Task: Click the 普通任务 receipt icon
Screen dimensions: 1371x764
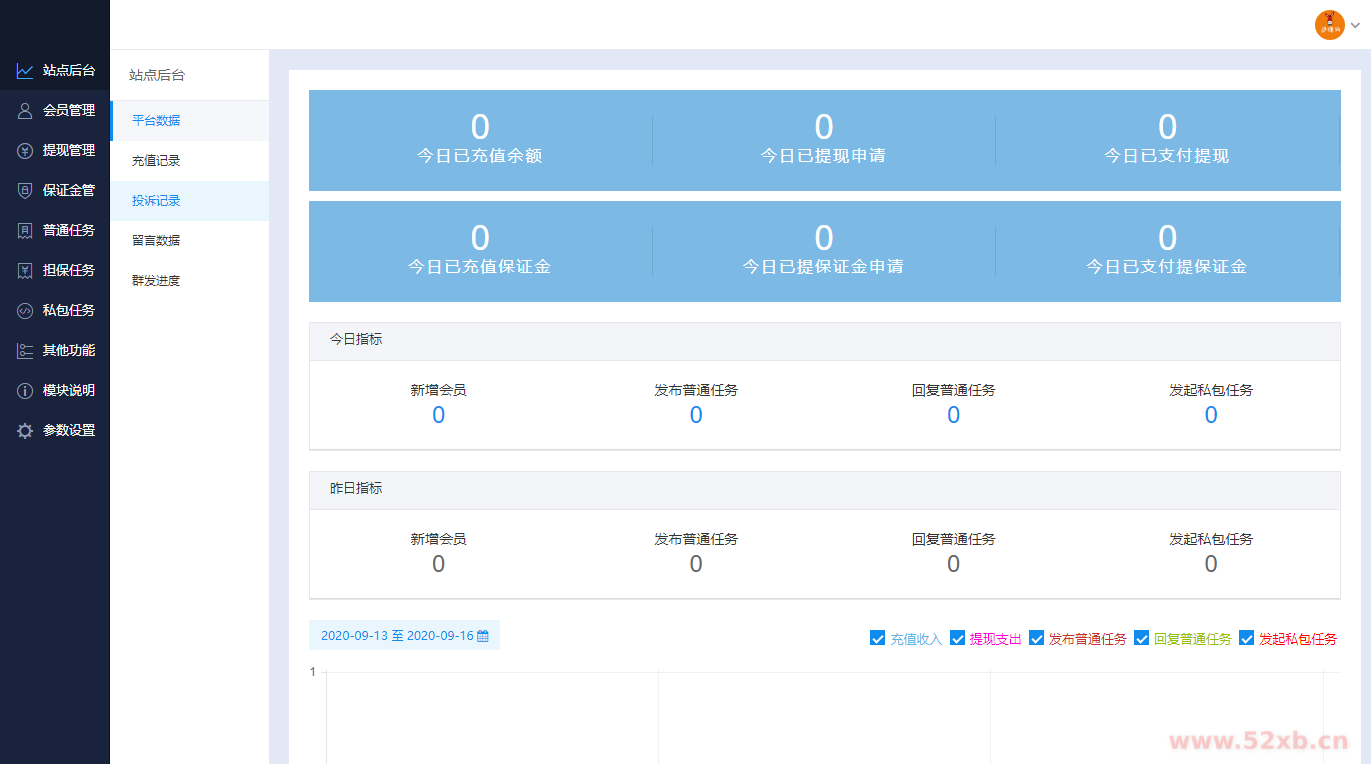Action: point(25,231)
